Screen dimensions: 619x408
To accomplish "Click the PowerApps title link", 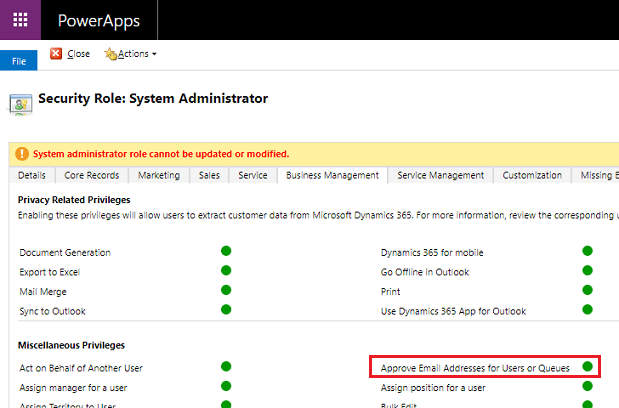I will (99, 21).
